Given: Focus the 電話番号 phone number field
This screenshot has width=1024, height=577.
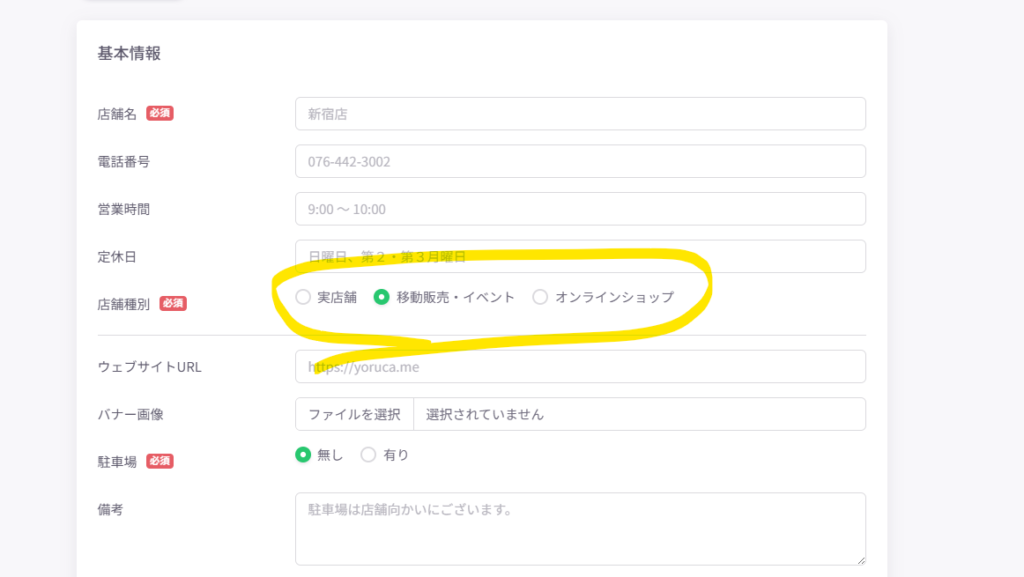Looking at the screenshot, I should tap(580, 161).
